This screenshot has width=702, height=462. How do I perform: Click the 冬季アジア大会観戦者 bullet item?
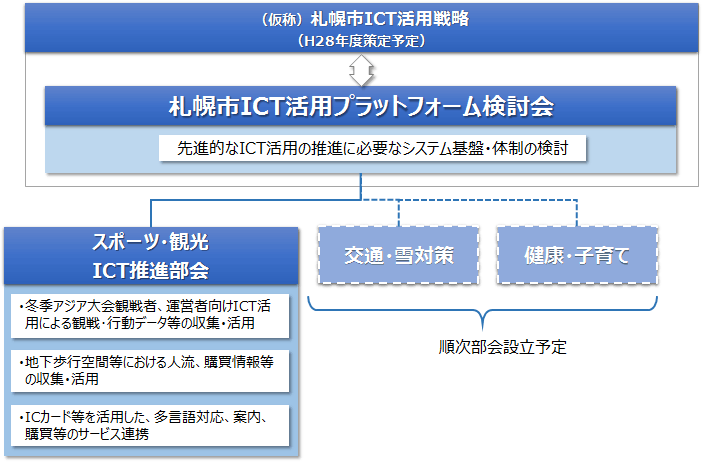click(x=150, y=315)
